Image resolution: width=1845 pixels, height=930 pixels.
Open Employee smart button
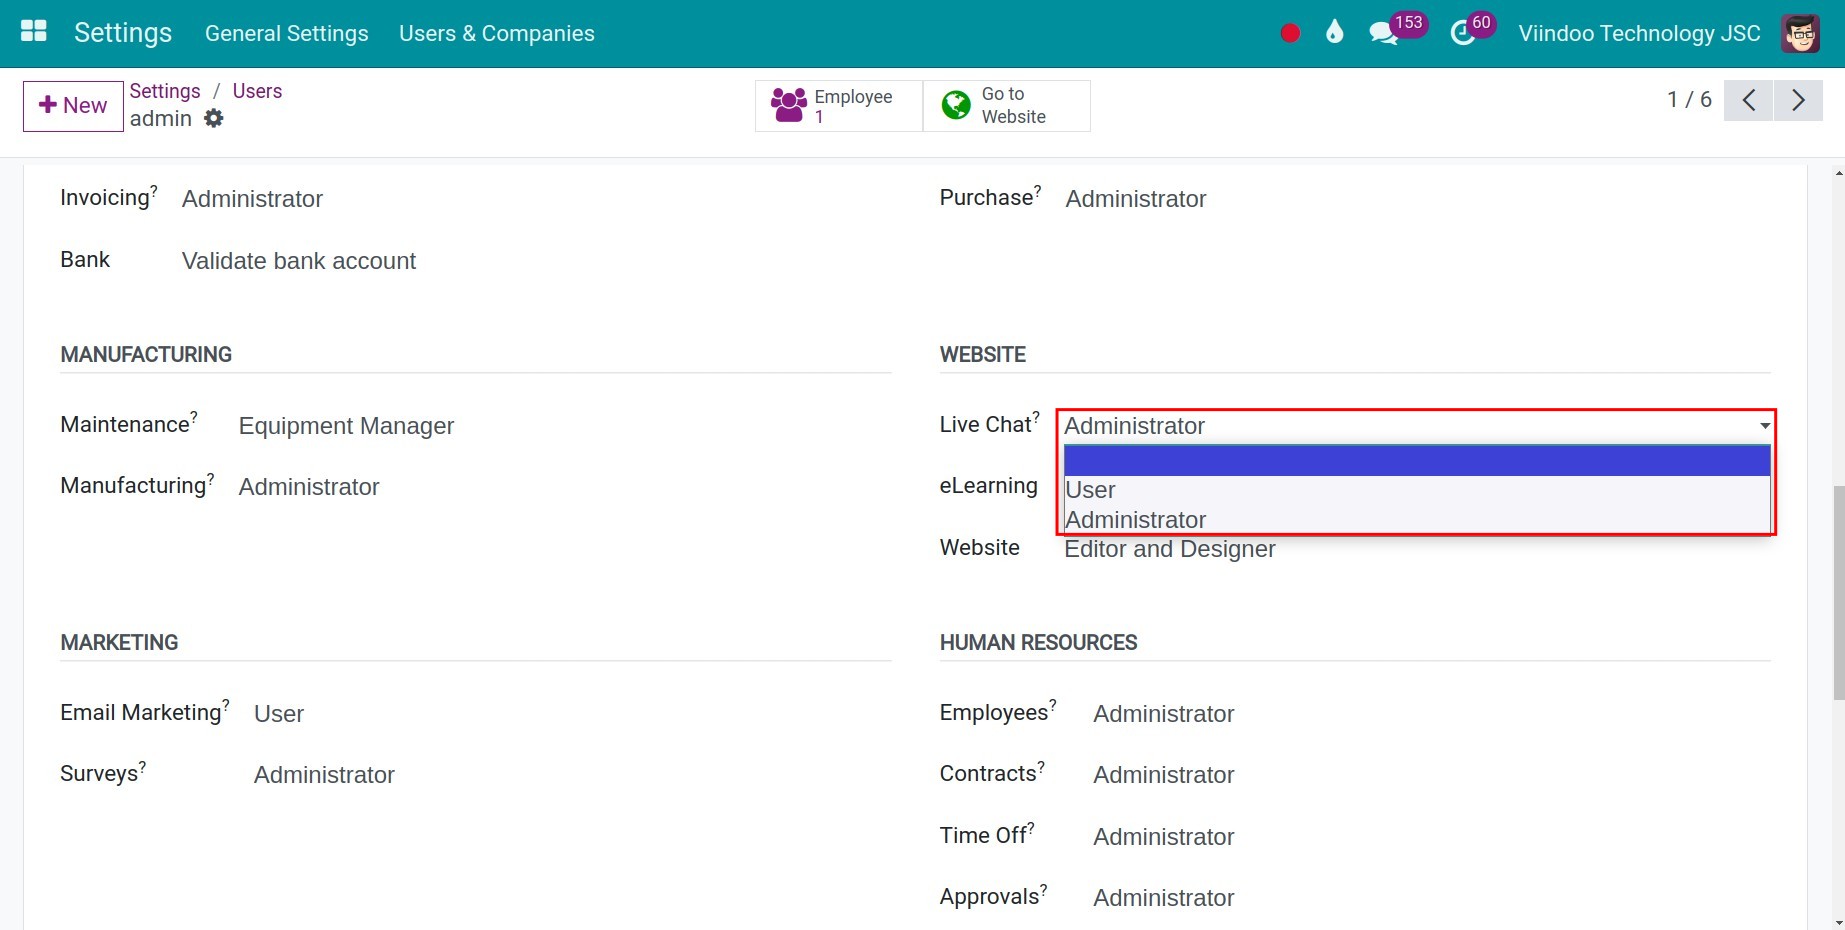tap(839, 105)
